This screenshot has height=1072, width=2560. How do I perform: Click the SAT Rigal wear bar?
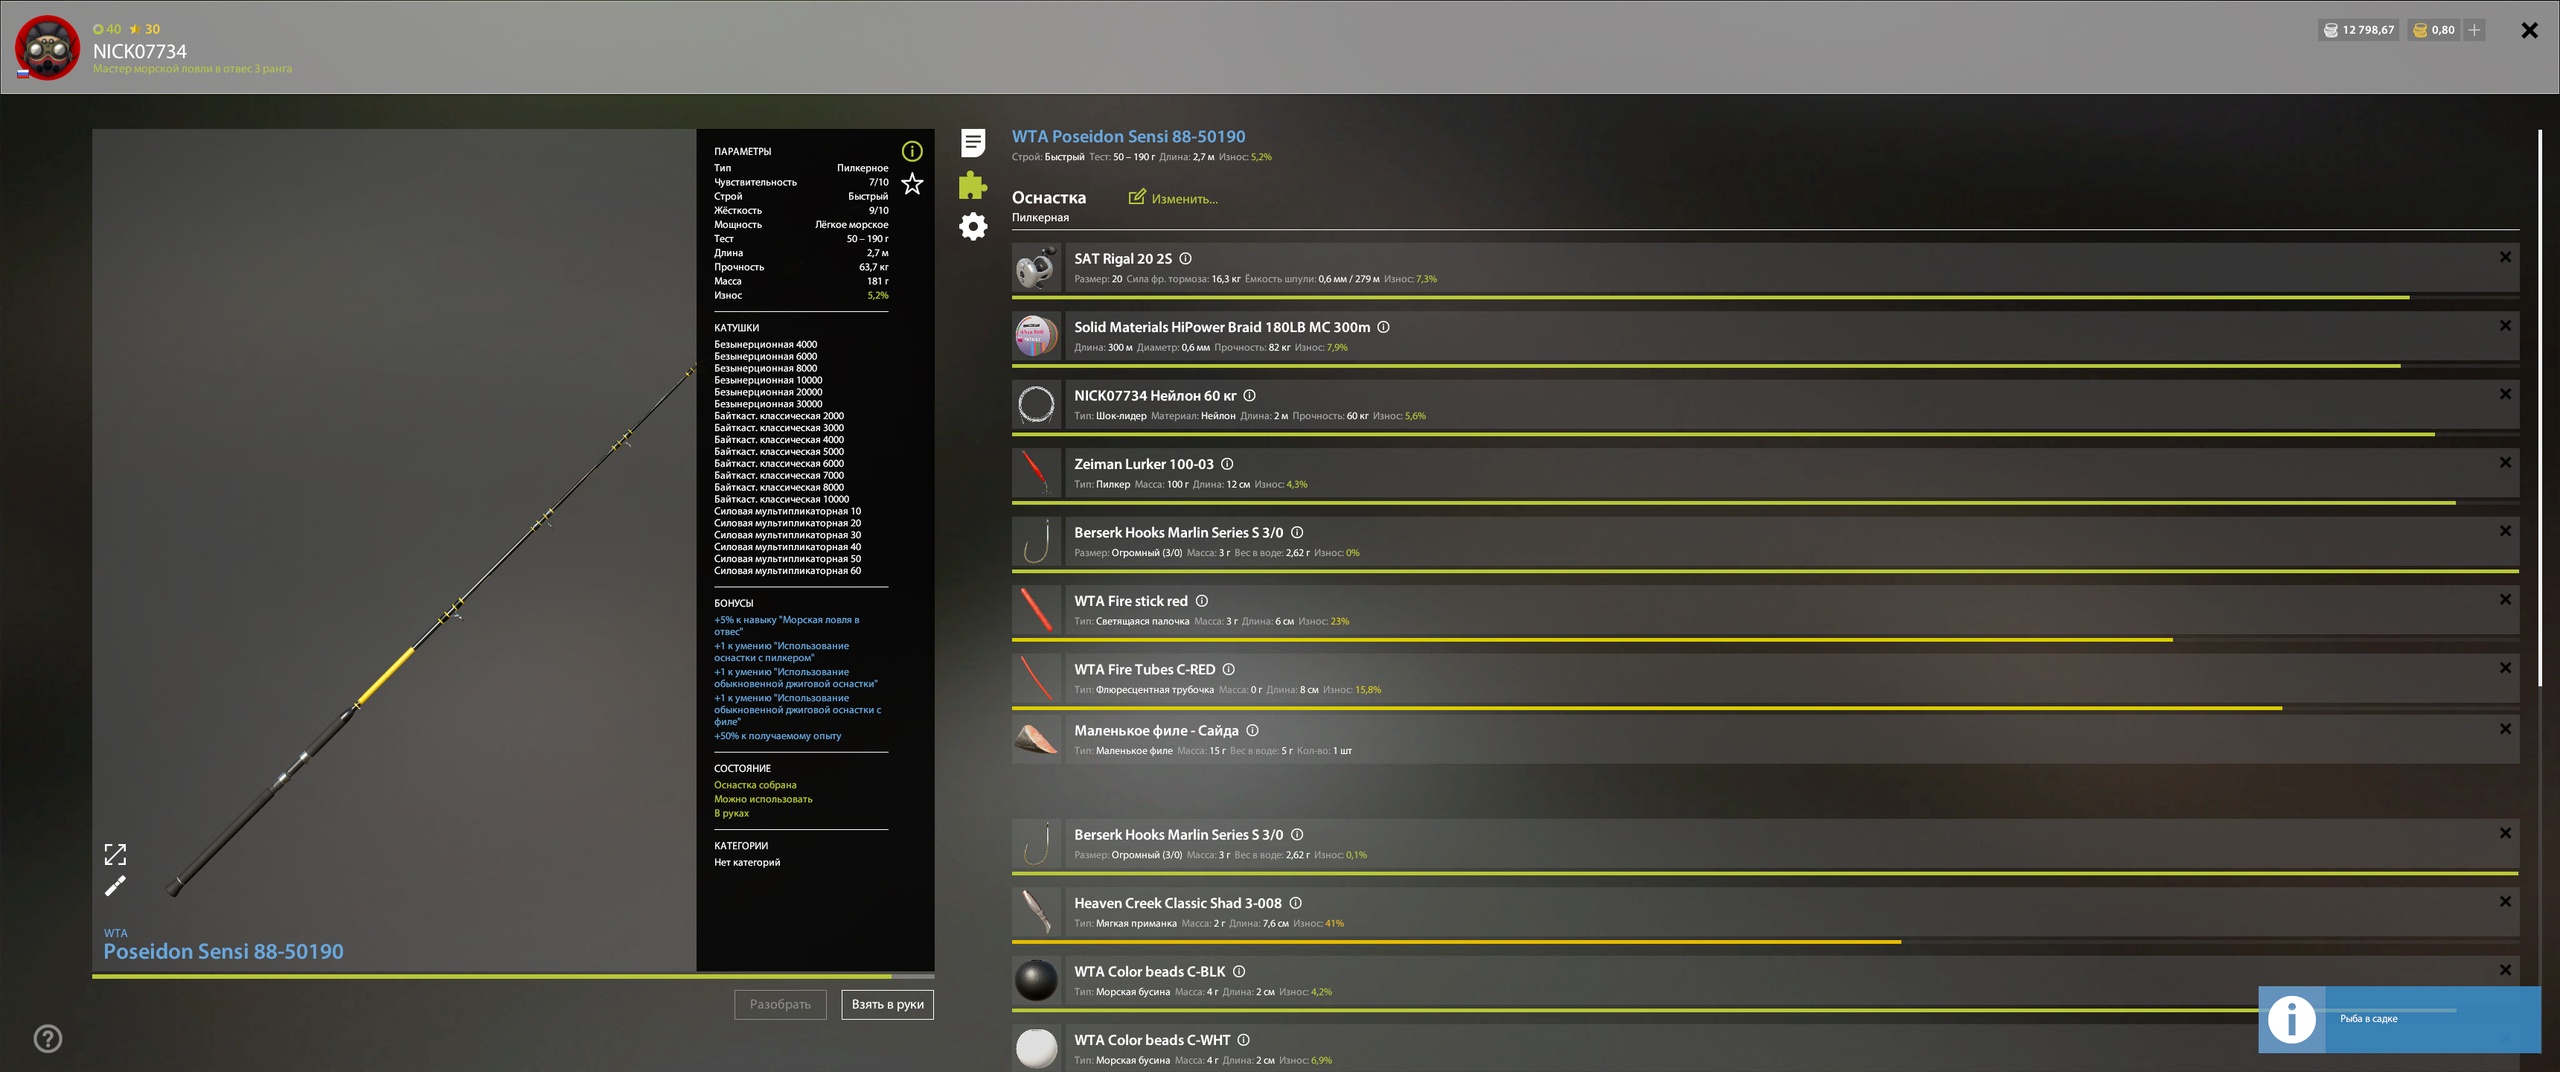coord(1765,297)
